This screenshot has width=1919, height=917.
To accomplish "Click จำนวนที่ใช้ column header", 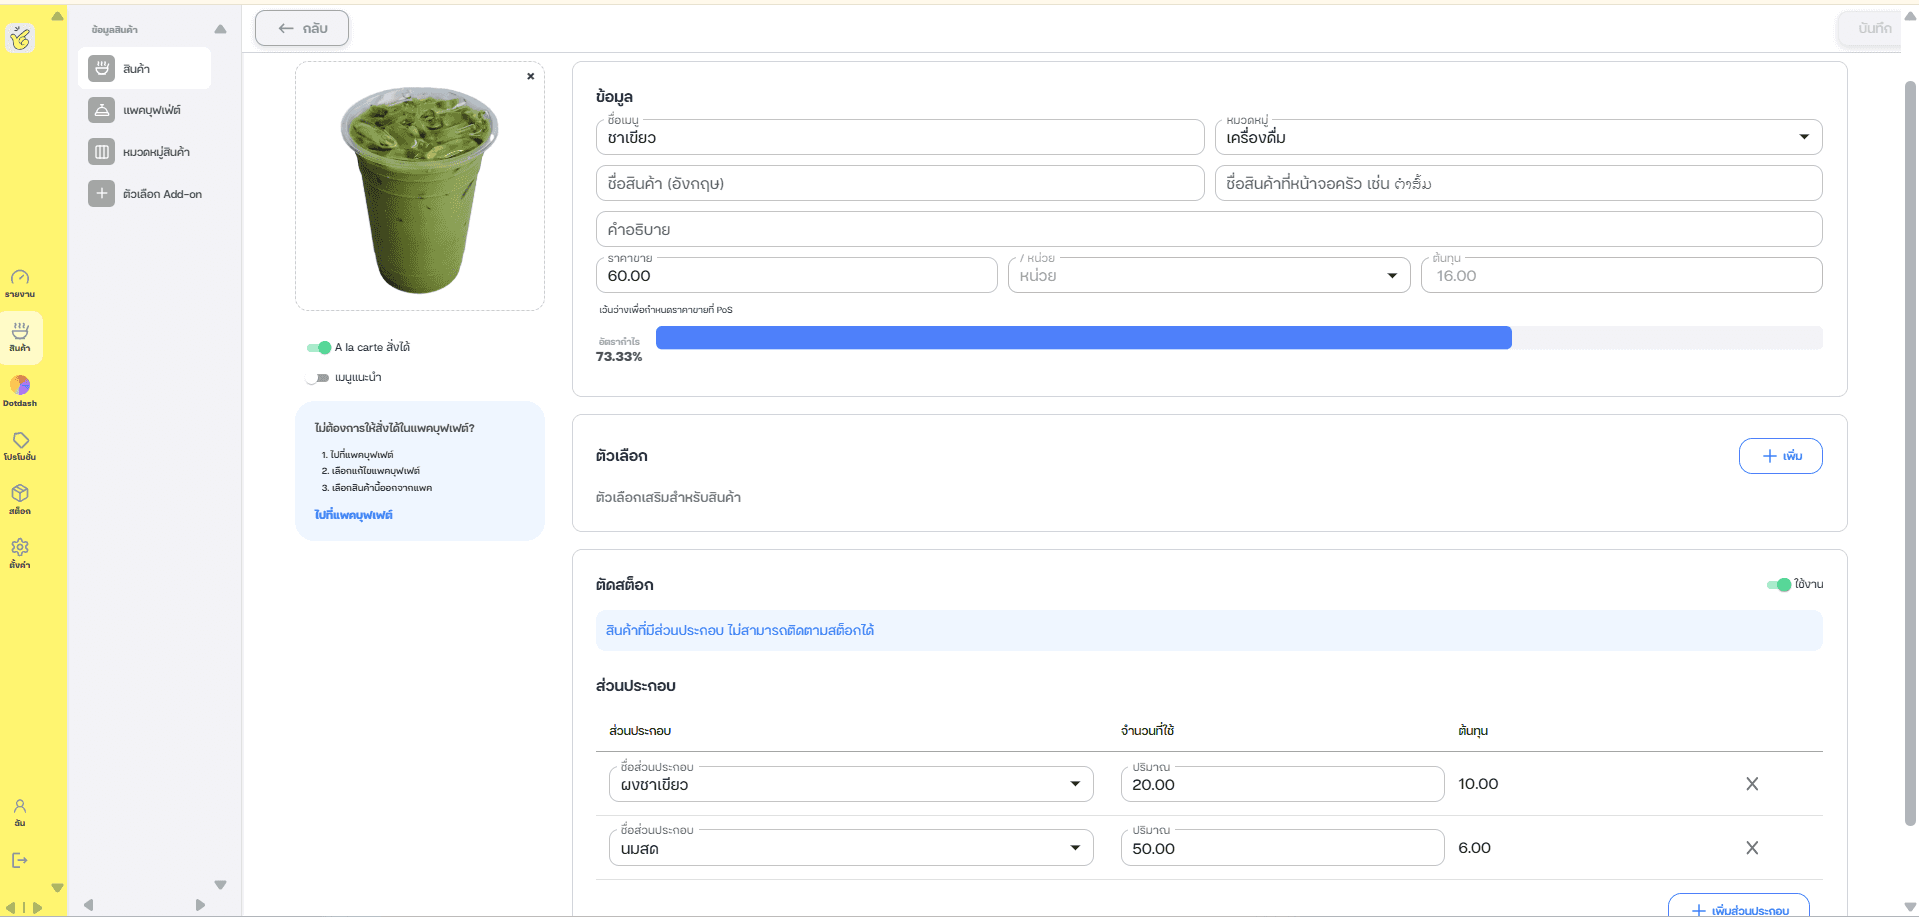I will (1147, 731).
